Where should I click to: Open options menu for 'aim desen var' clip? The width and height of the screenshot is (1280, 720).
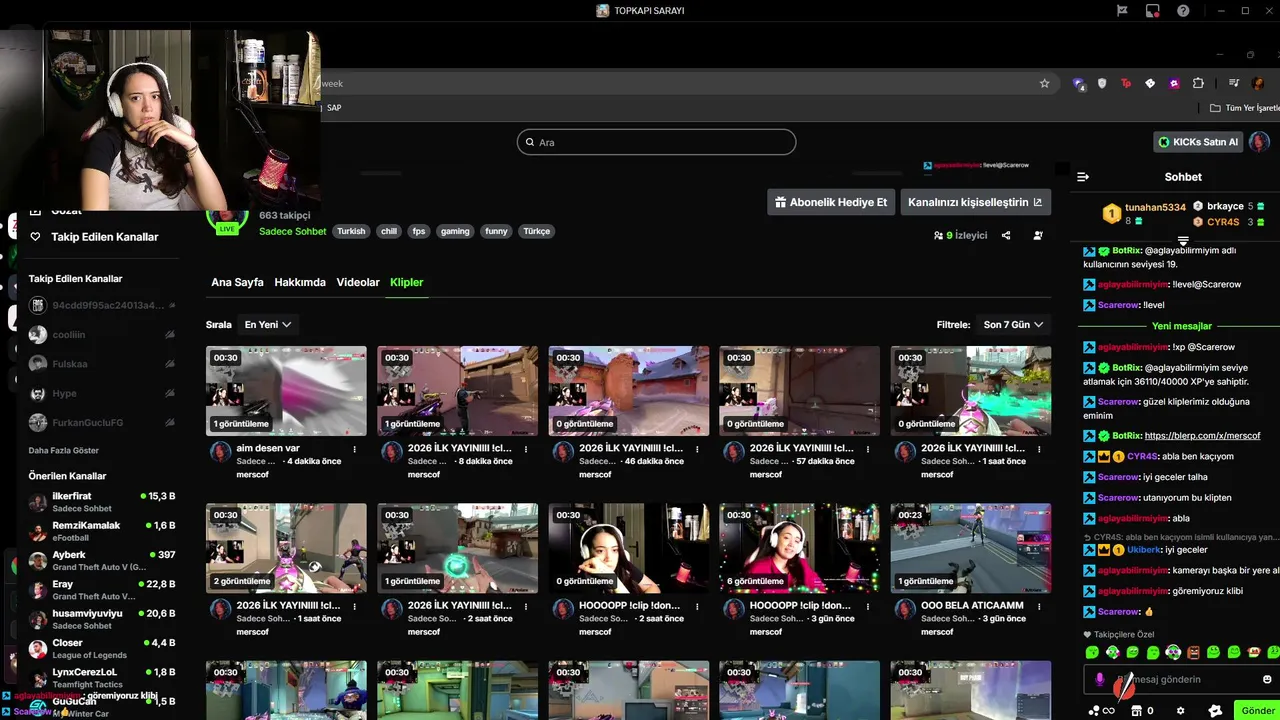(x=354, y=449)
